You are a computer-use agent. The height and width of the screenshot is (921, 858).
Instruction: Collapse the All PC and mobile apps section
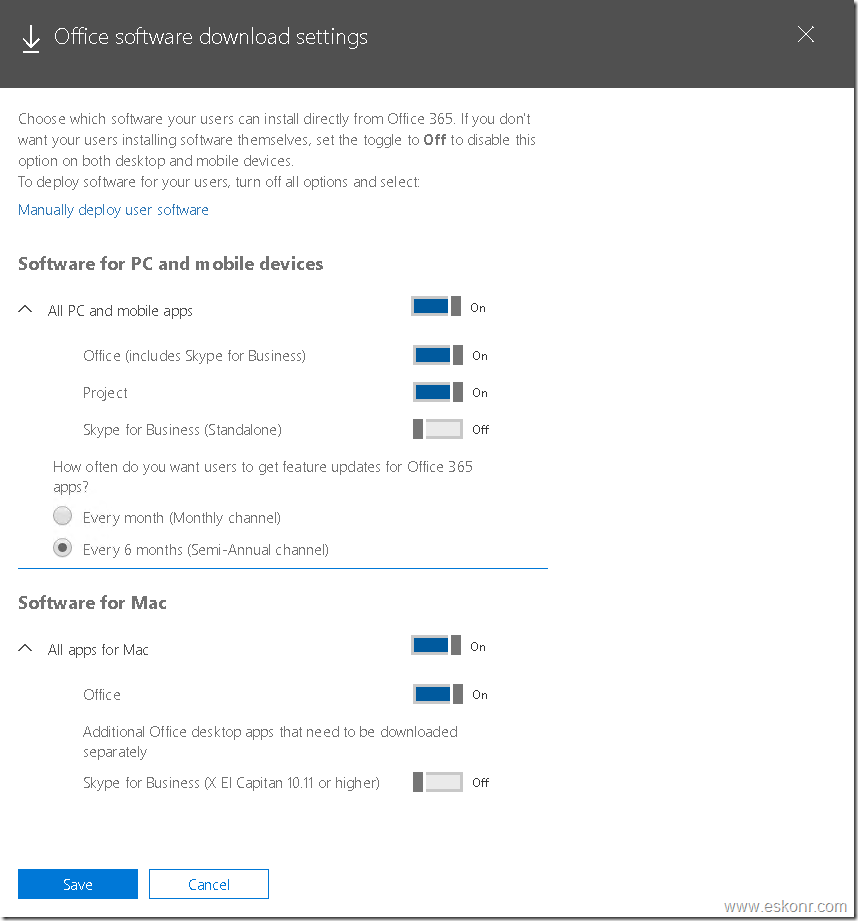click(x=25, y=309)
